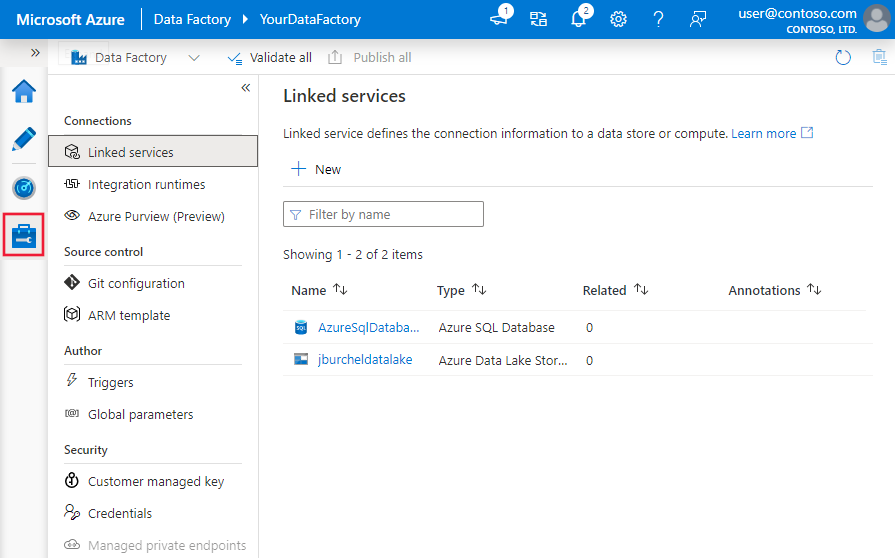Open the feedback person icon

pos(698,19)
